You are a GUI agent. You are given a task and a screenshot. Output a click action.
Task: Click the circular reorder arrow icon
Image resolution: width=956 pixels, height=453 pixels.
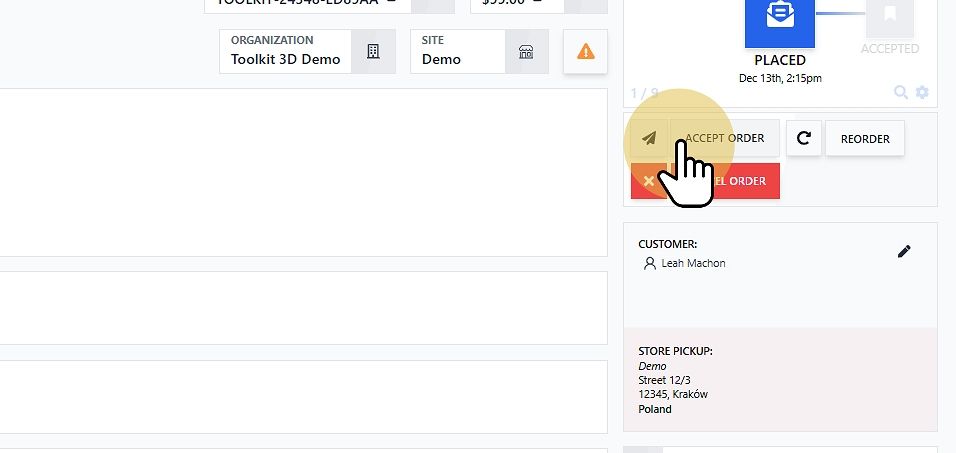coord(804,138)
